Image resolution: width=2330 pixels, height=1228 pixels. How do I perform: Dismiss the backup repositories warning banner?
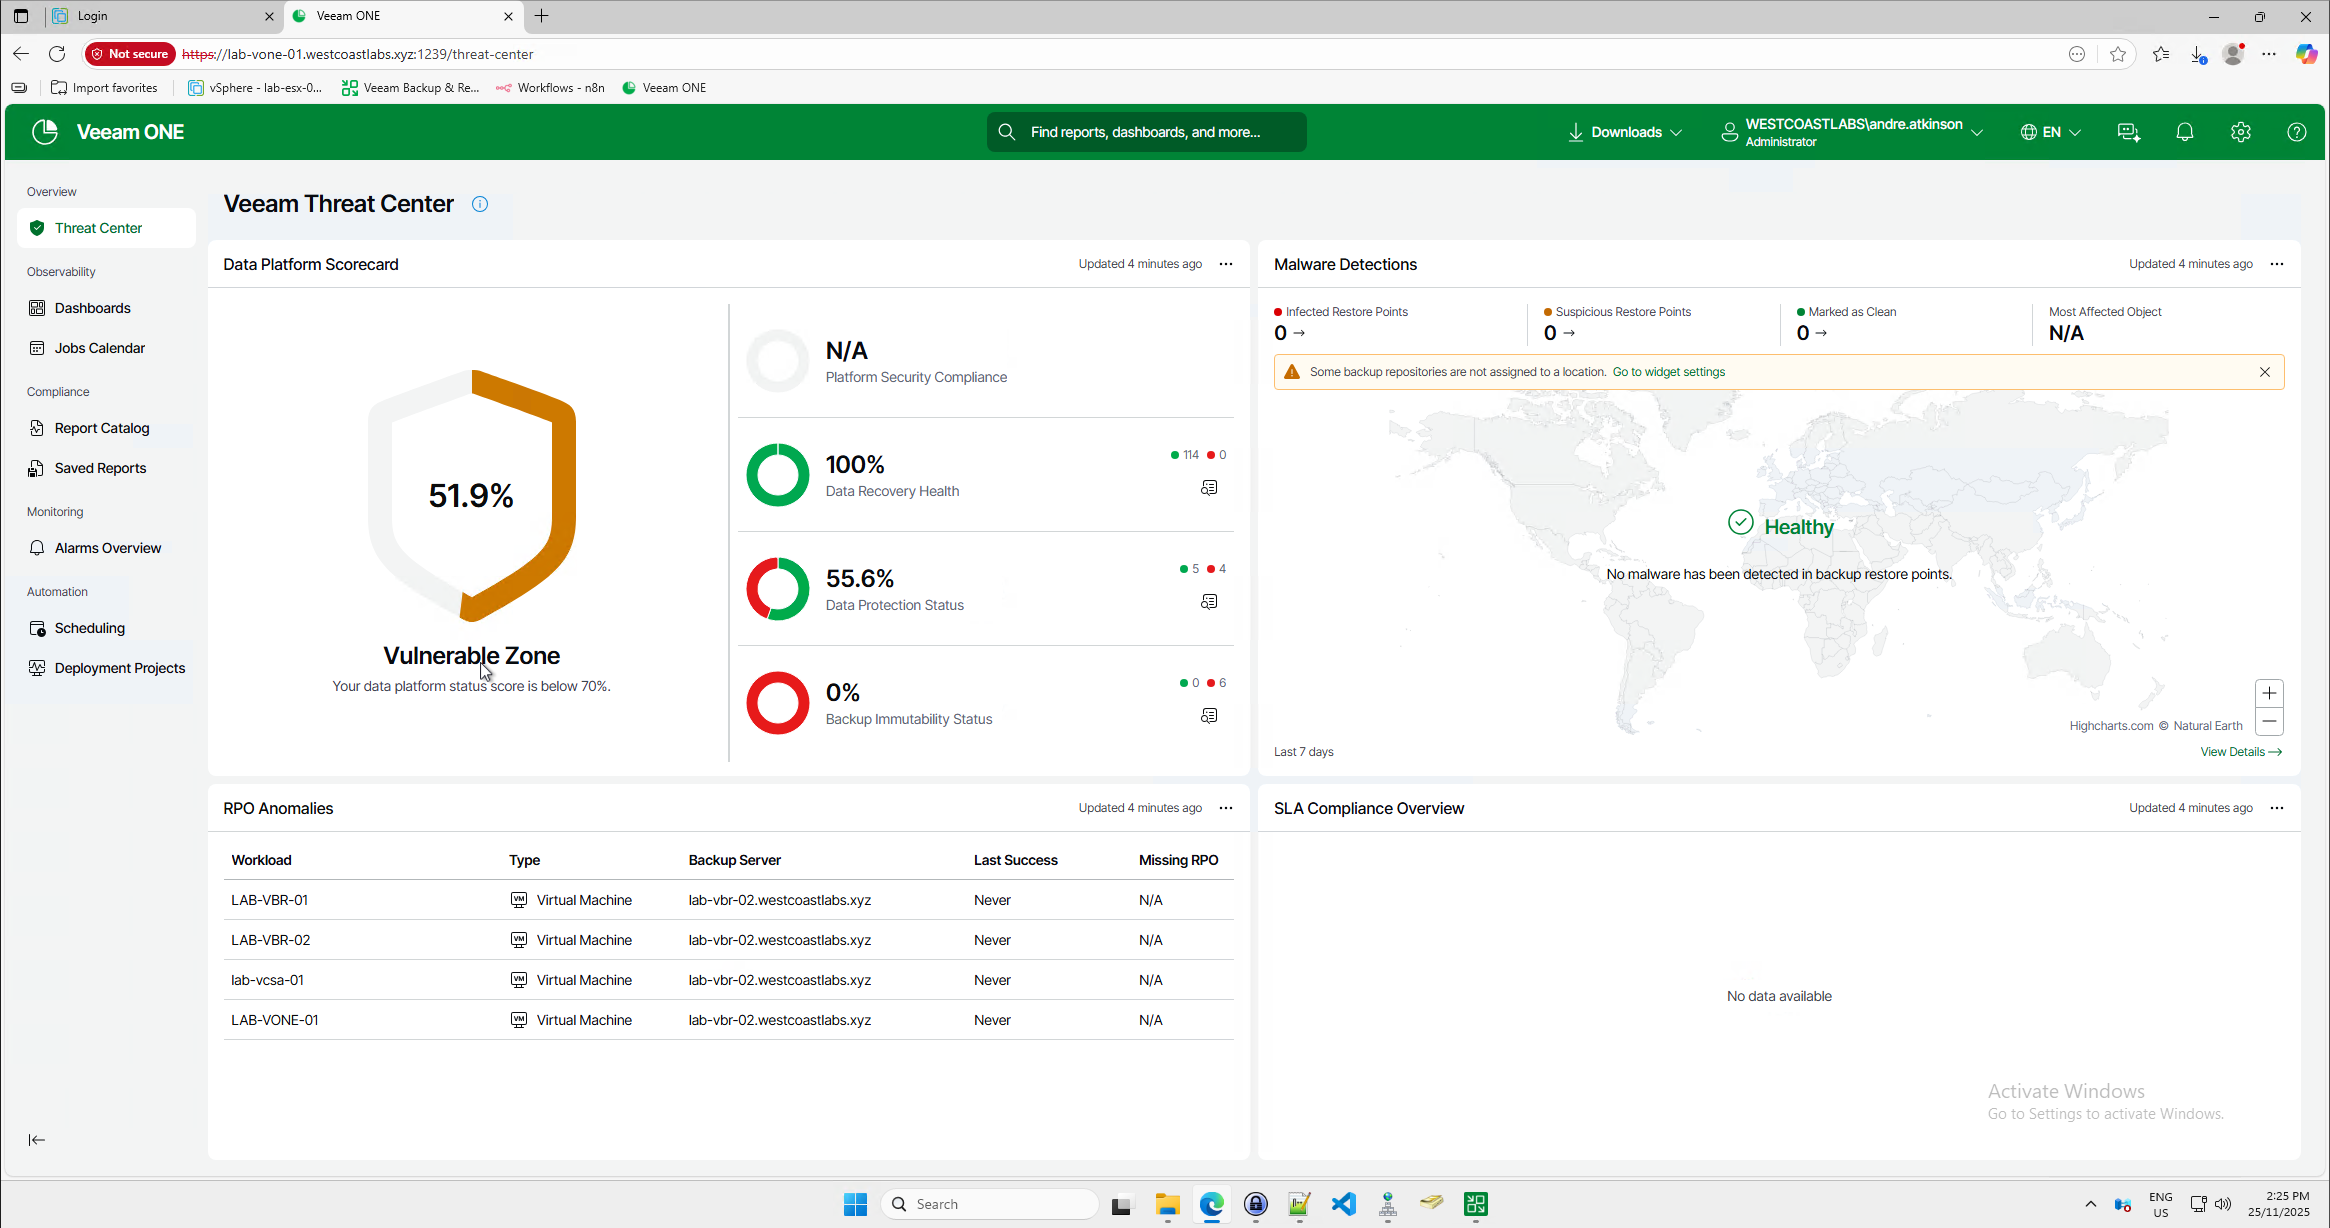tap(2264, 372)
